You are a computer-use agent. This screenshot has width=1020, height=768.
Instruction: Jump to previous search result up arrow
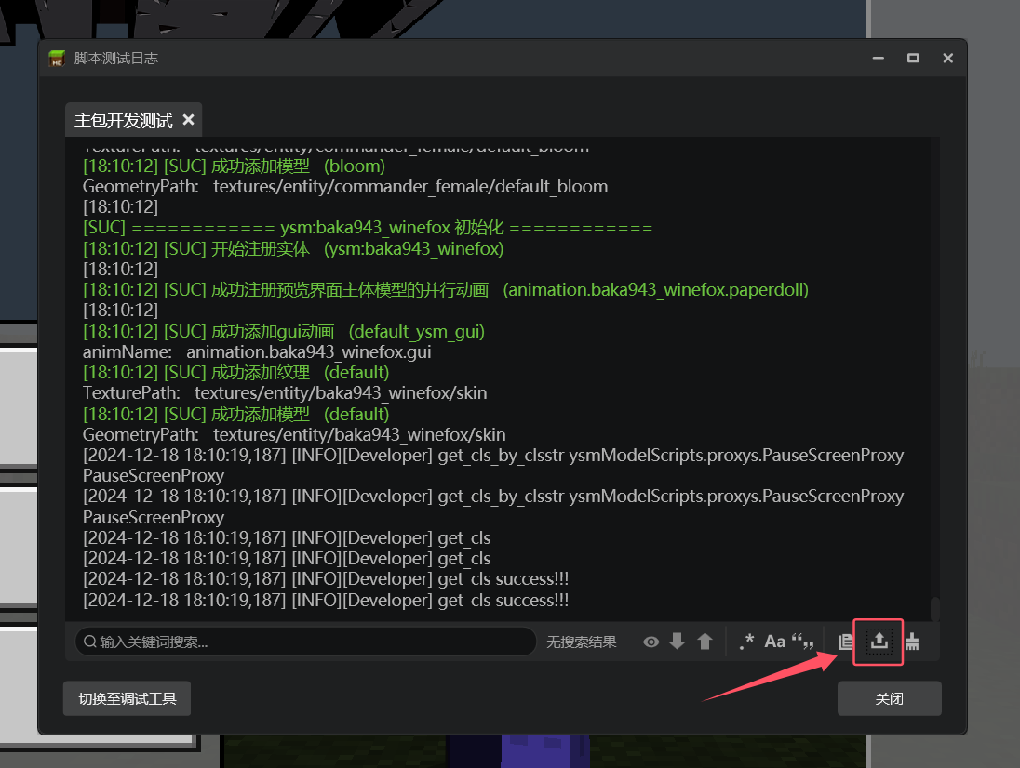[x=705, y=642]
